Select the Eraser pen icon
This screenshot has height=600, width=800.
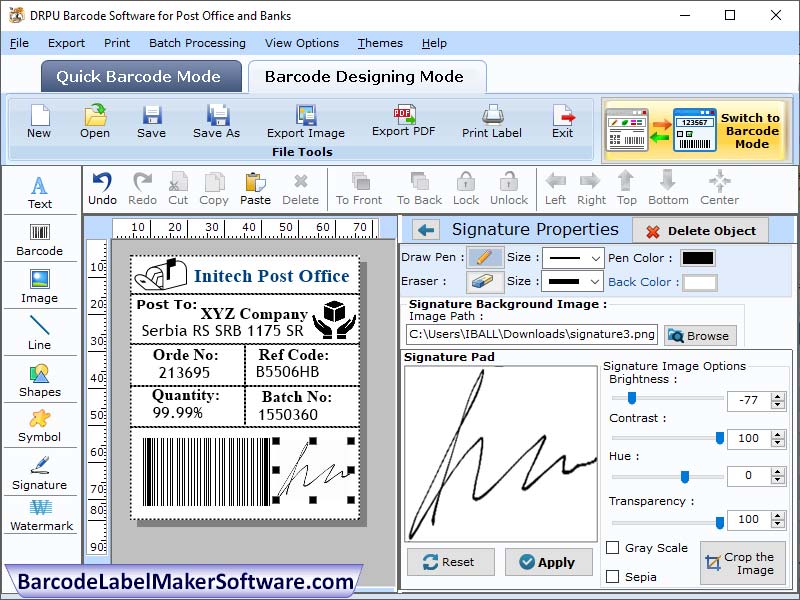pyautogui.click(x=483, y=282)
